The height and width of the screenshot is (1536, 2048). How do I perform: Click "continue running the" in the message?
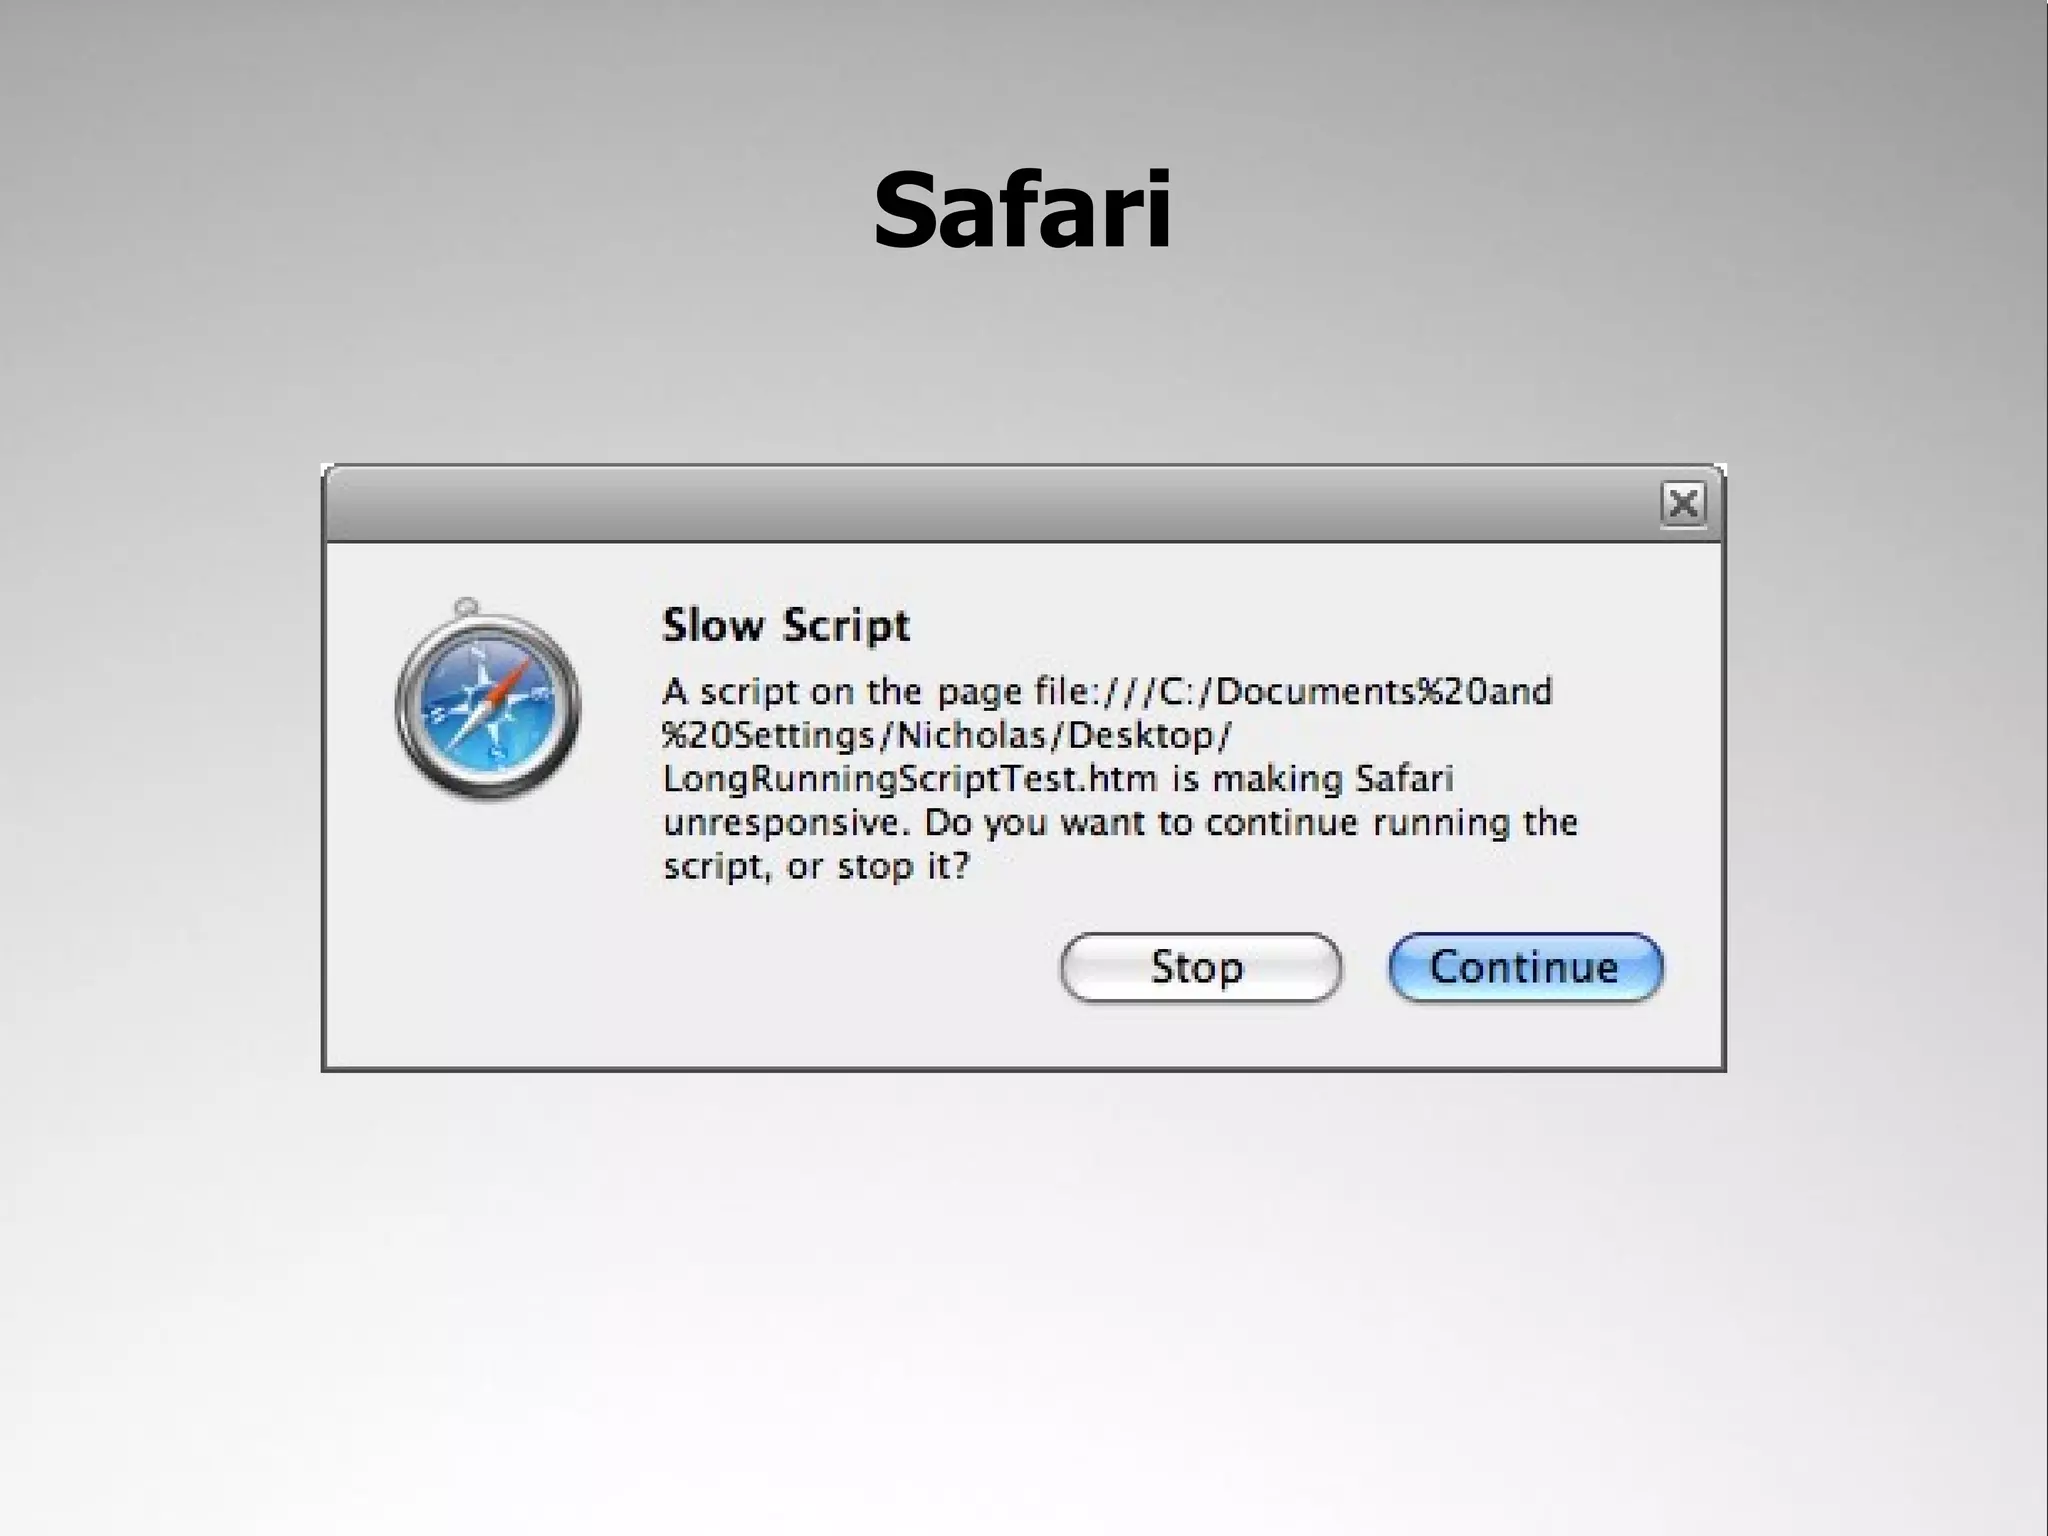tap(1391, 823)
